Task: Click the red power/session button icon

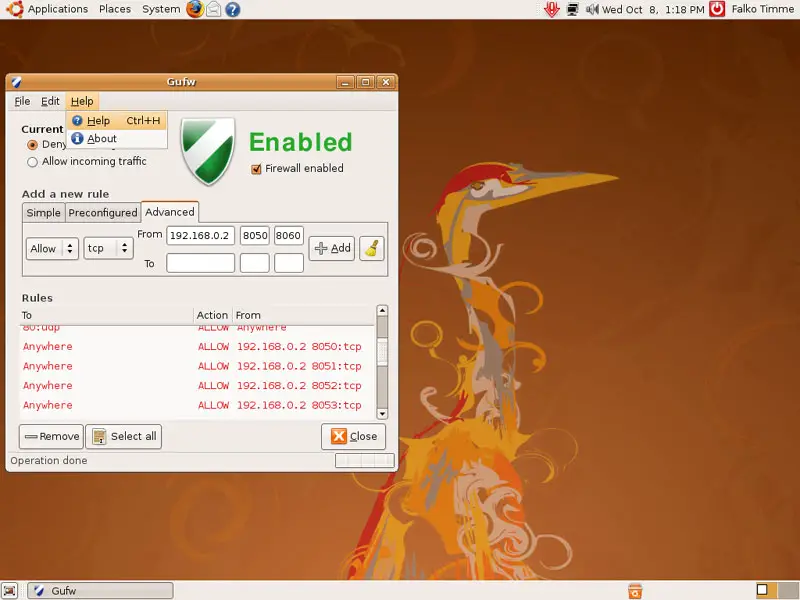Action: pos(717,9)
